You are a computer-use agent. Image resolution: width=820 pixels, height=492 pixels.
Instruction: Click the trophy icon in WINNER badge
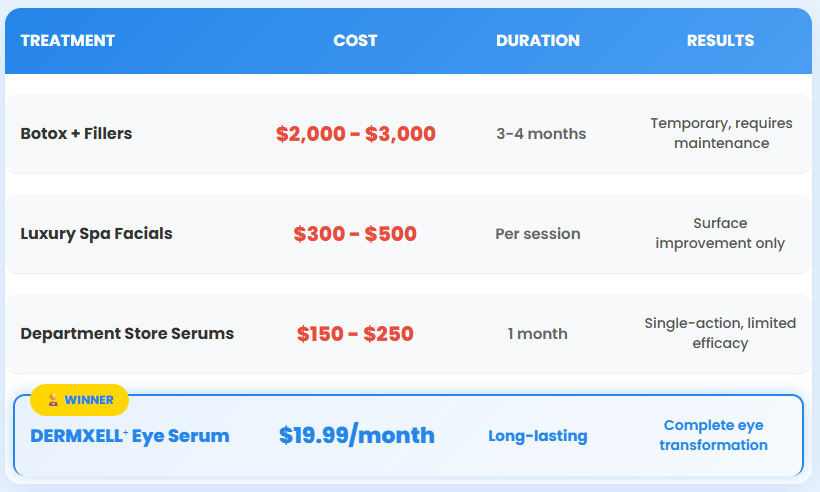point(53,400)
